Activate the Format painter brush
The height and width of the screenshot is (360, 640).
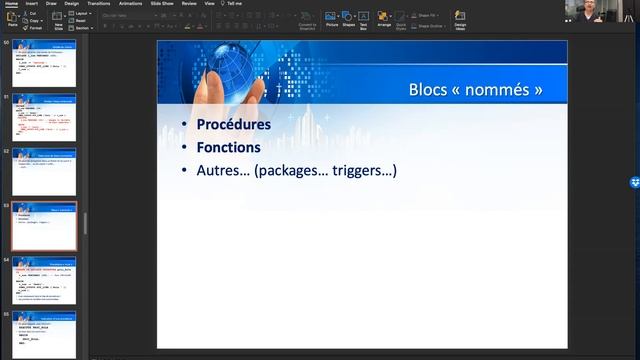[x=25, y=28]
